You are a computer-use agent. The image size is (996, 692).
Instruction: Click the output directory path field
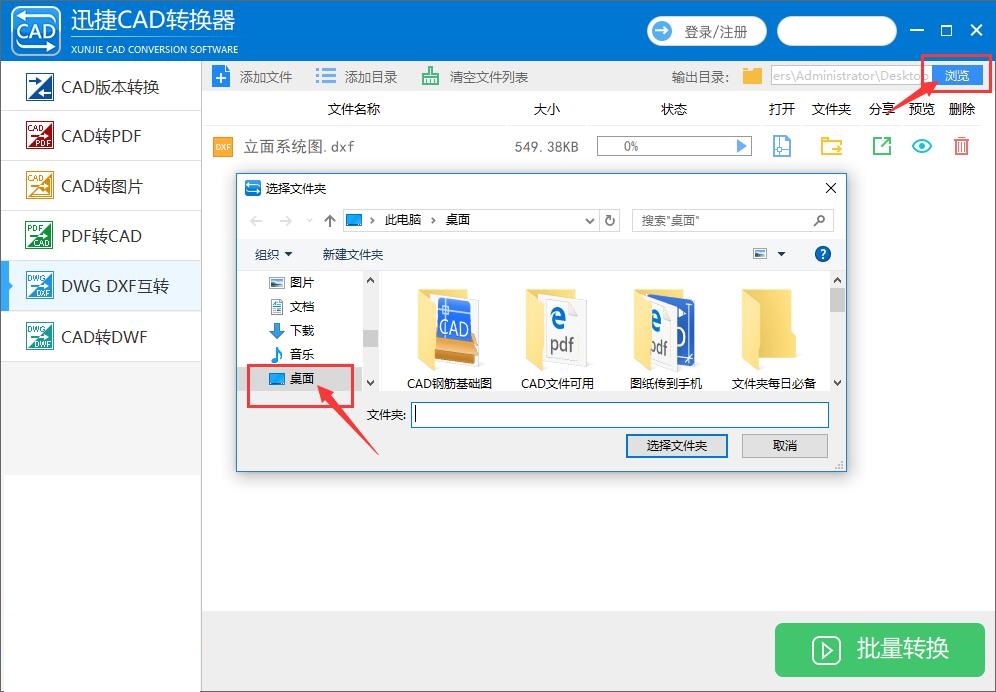pyautogui.click(x=851, y=76)
